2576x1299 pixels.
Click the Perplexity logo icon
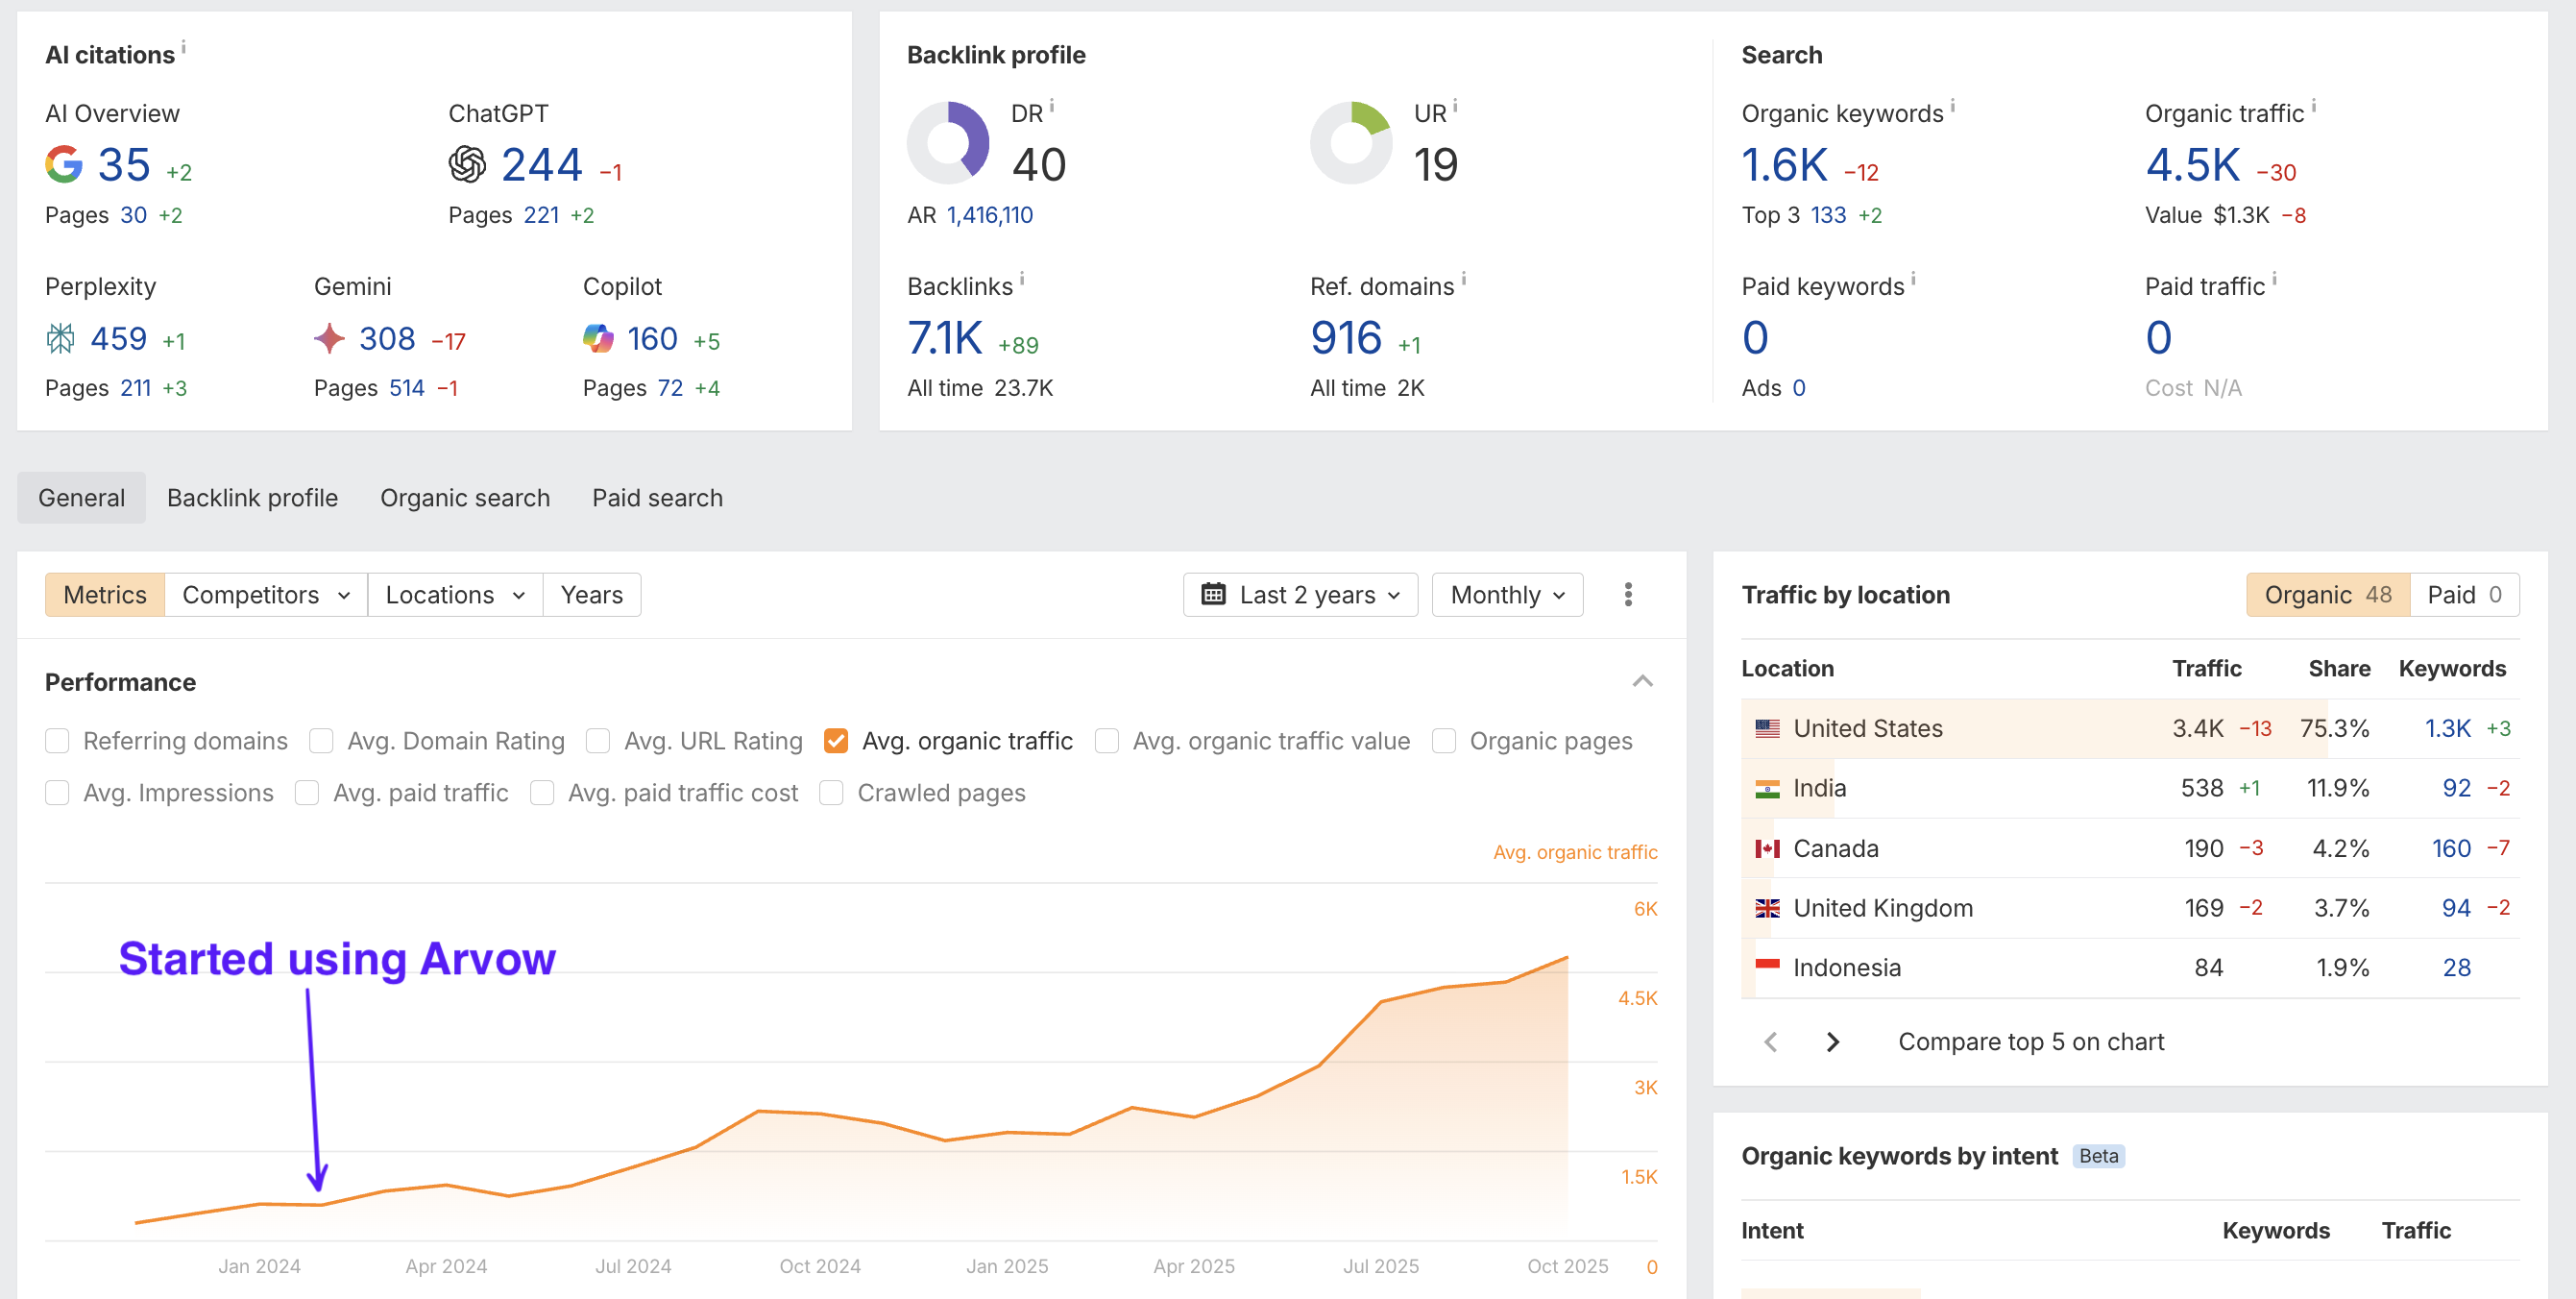click(x=60, y=339)
